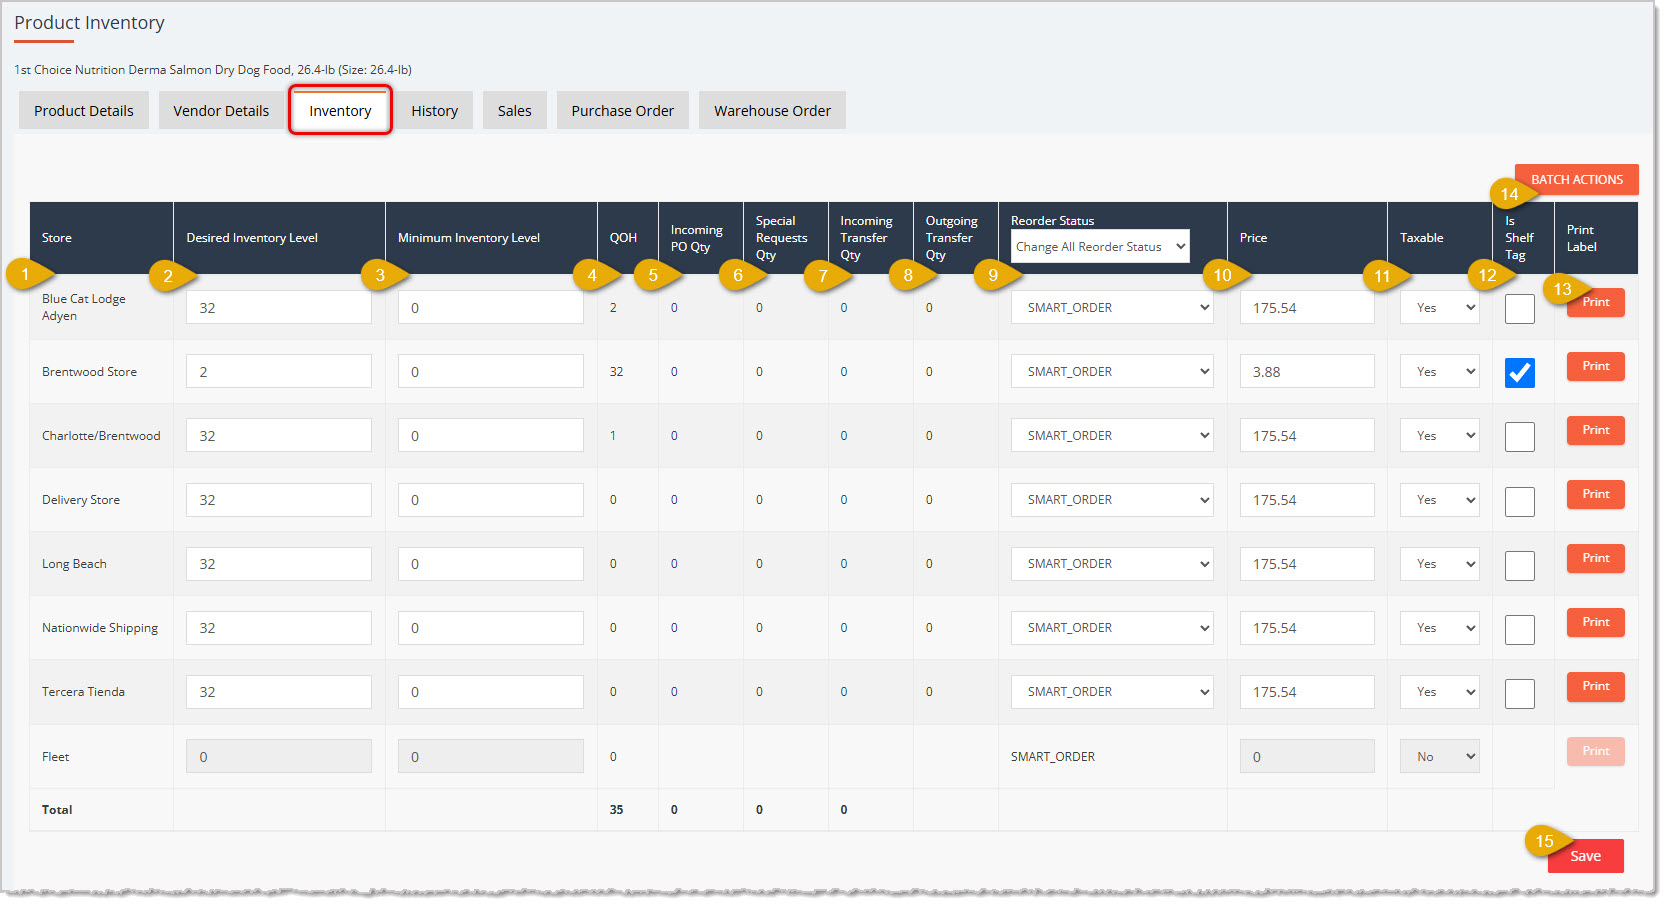Click the Inventory tab

point(340,111)
